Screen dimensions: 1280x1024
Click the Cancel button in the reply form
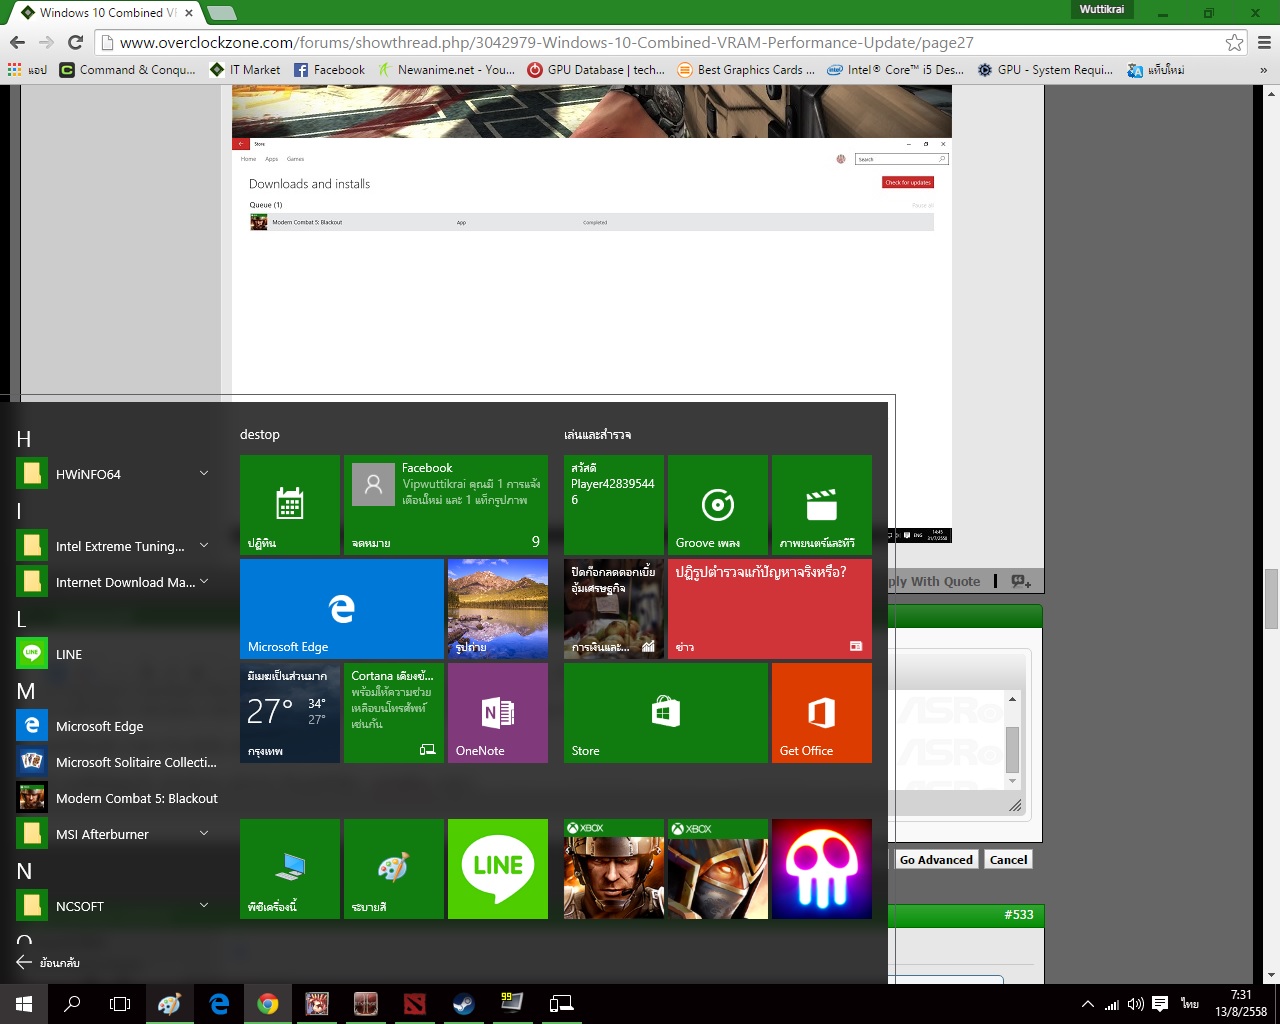(x=1008, y=860)
